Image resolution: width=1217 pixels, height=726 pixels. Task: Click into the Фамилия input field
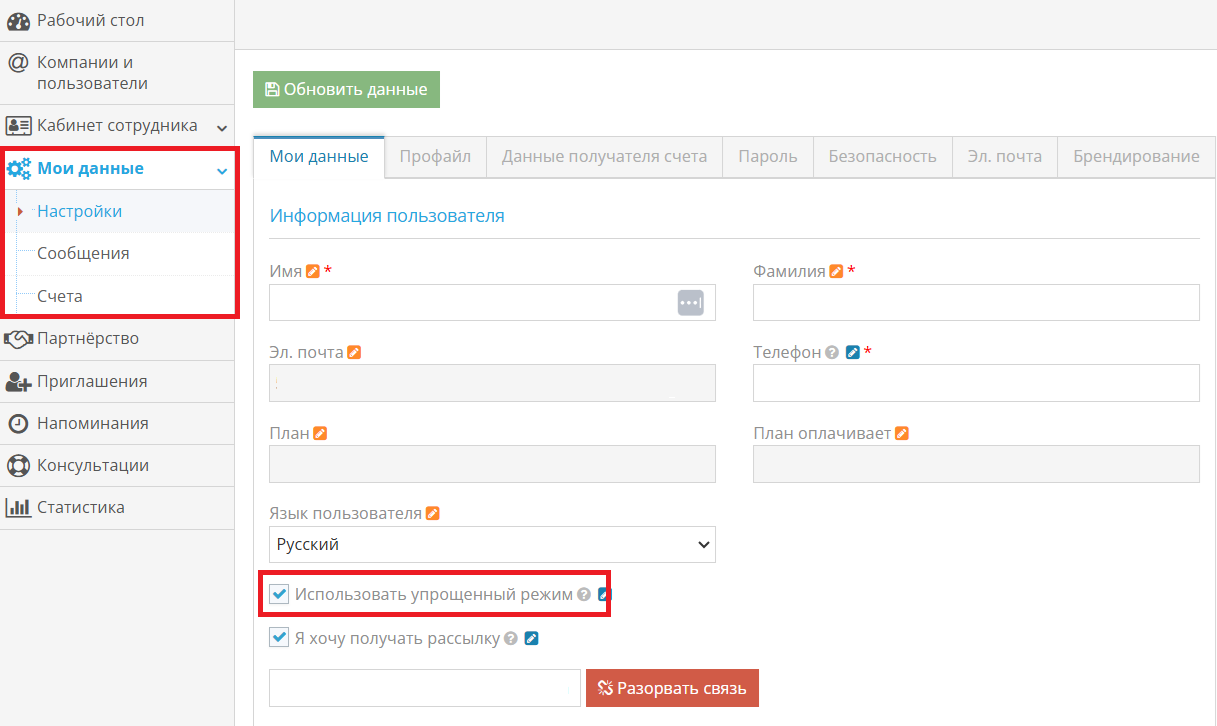coord(975,302)
